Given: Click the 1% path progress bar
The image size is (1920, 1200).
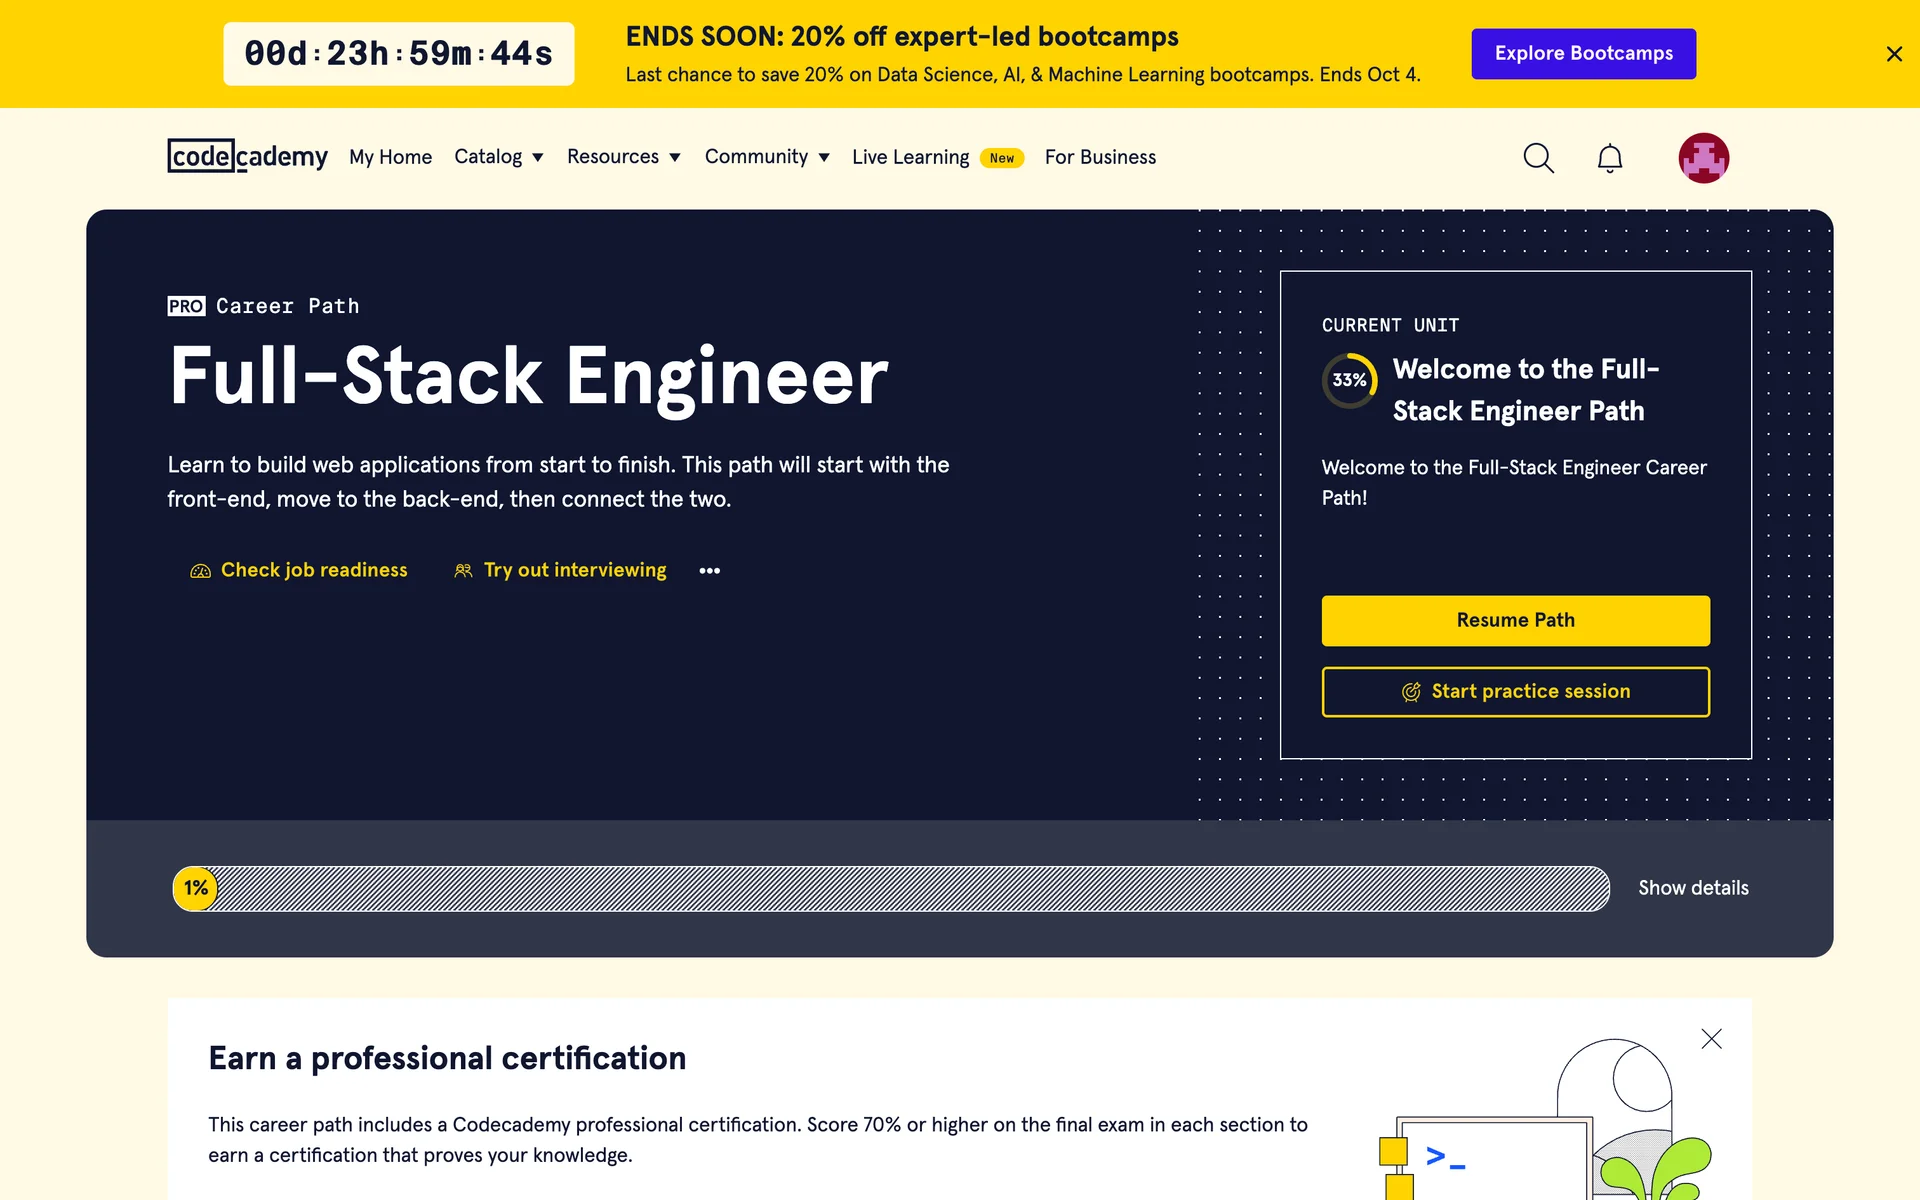Looking at the screenshot, I should pos(890,888).
